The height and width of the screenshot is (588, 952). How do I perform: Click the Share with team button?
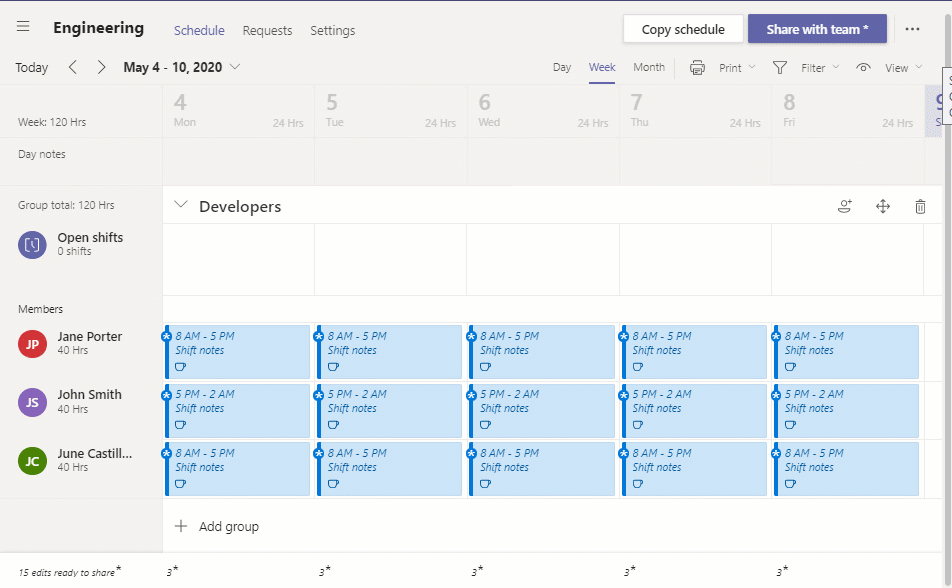tap(817, 29)
